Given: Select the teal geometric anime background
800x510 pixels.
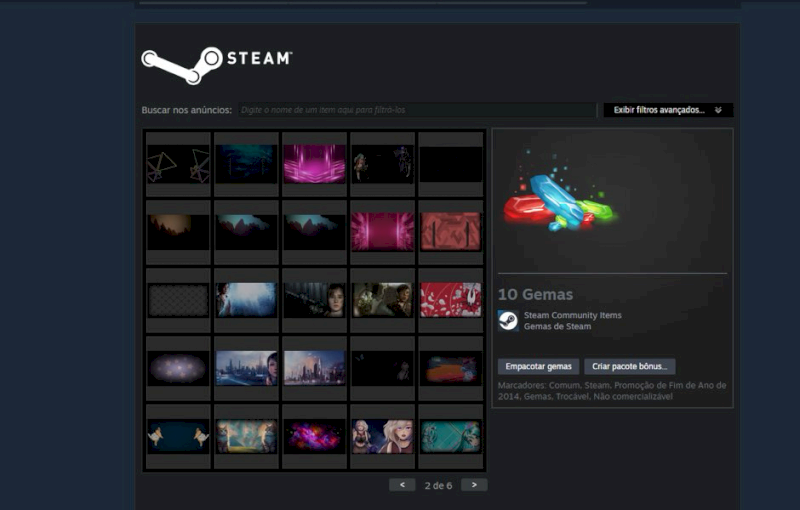Looking at the screenshot, I should (451, 437).
